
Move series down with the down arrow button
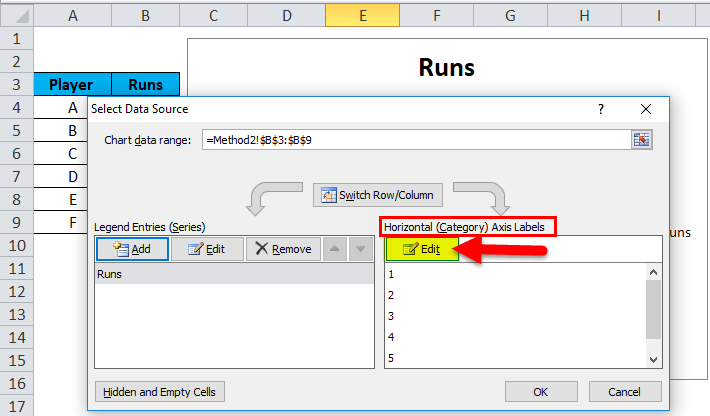tap(360, 249)
